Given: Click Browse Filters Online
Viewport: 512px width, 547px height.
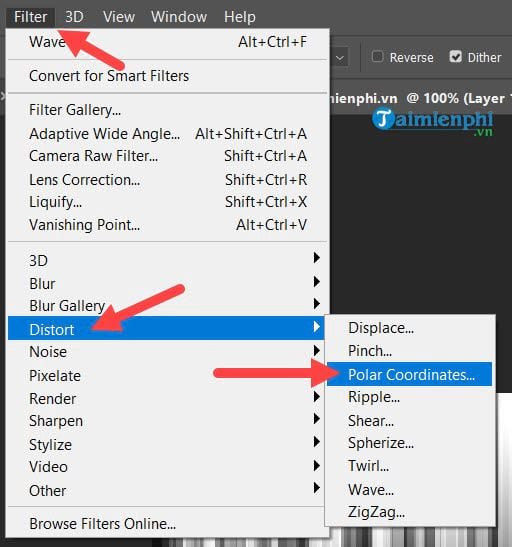Looking at the screenshot, I should [103, 524].
